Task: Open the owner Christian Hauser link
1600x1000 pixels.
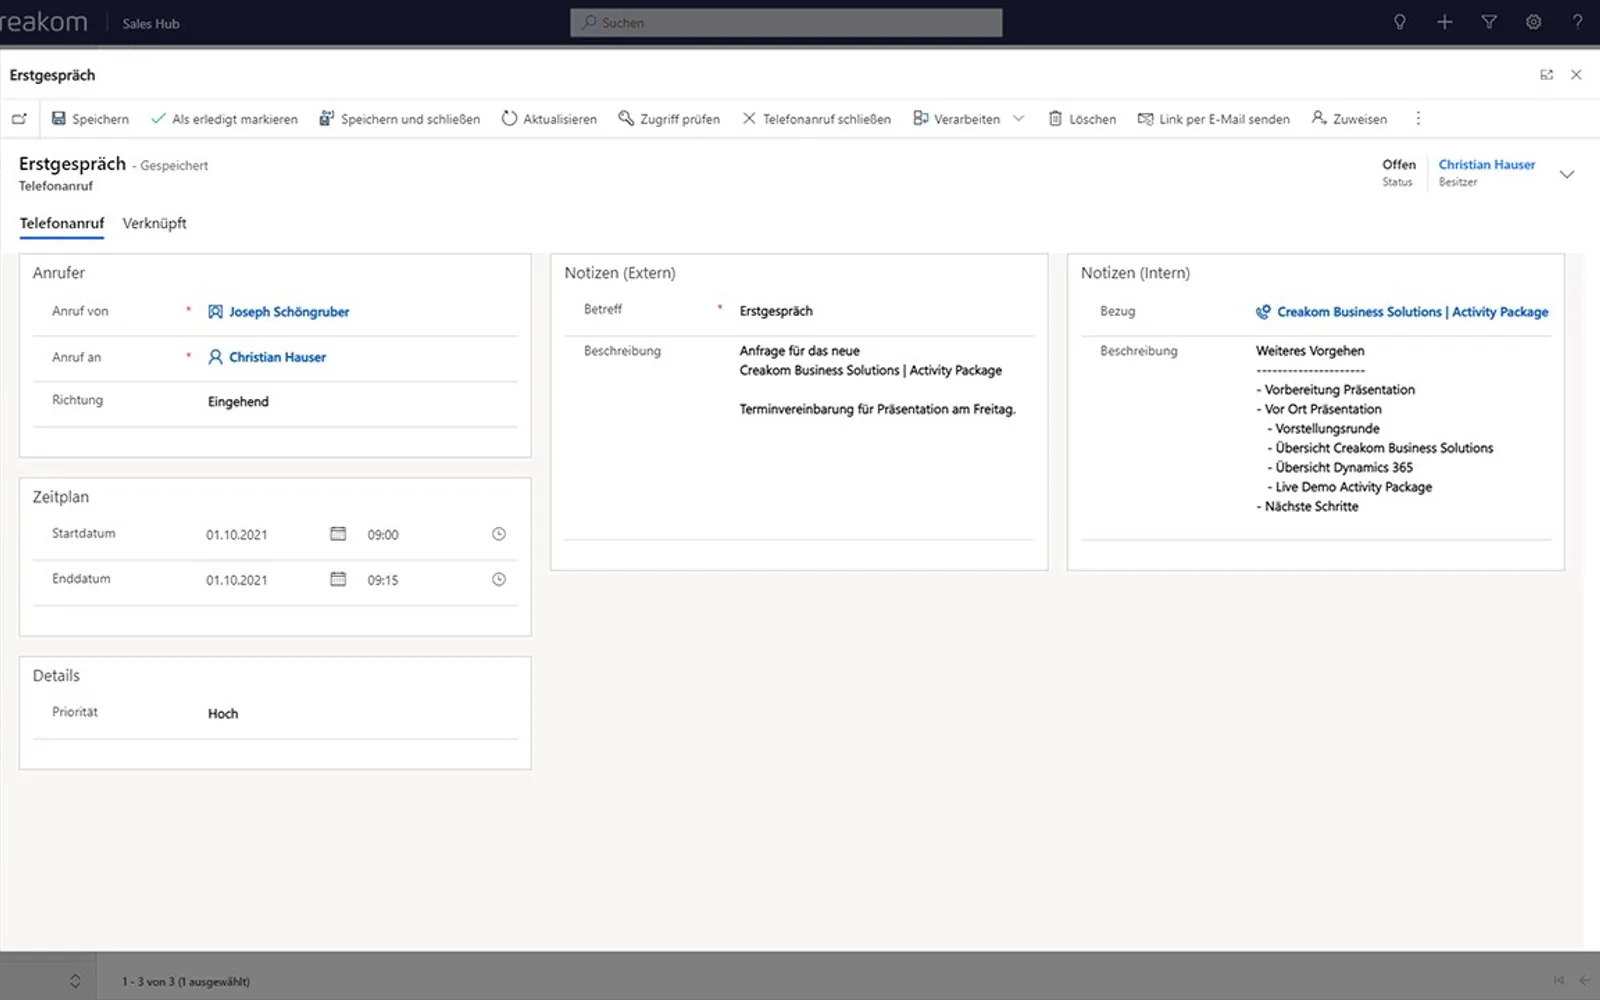Action: point(1486,164)
